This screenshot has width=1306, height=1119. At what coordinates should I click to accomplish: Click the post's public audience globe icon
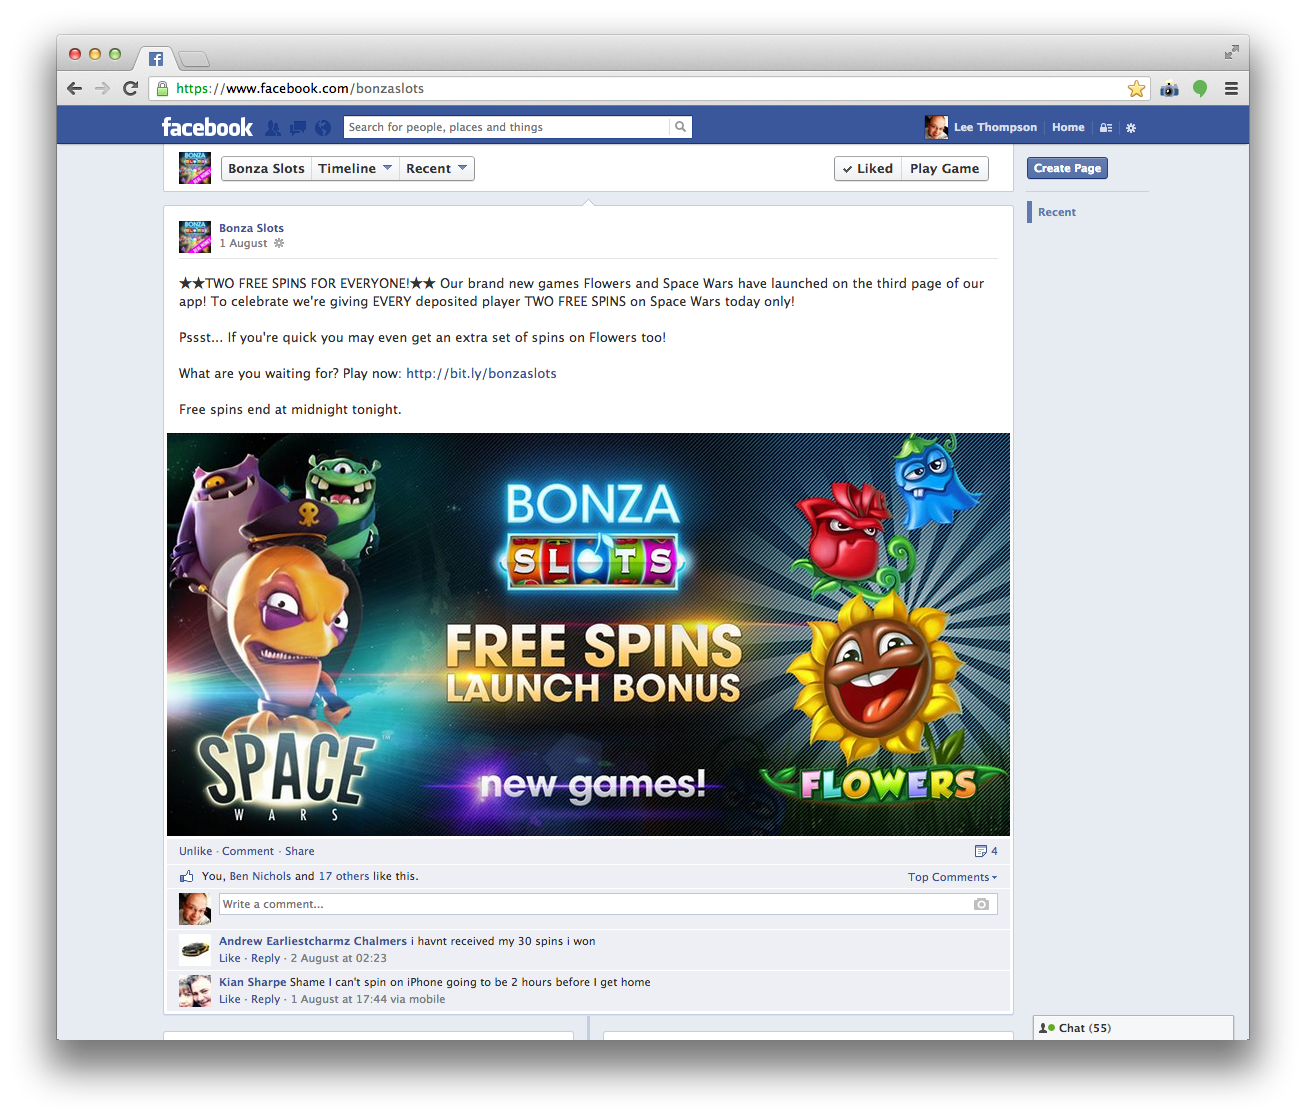pyautogui.click(x=279, y=243)
